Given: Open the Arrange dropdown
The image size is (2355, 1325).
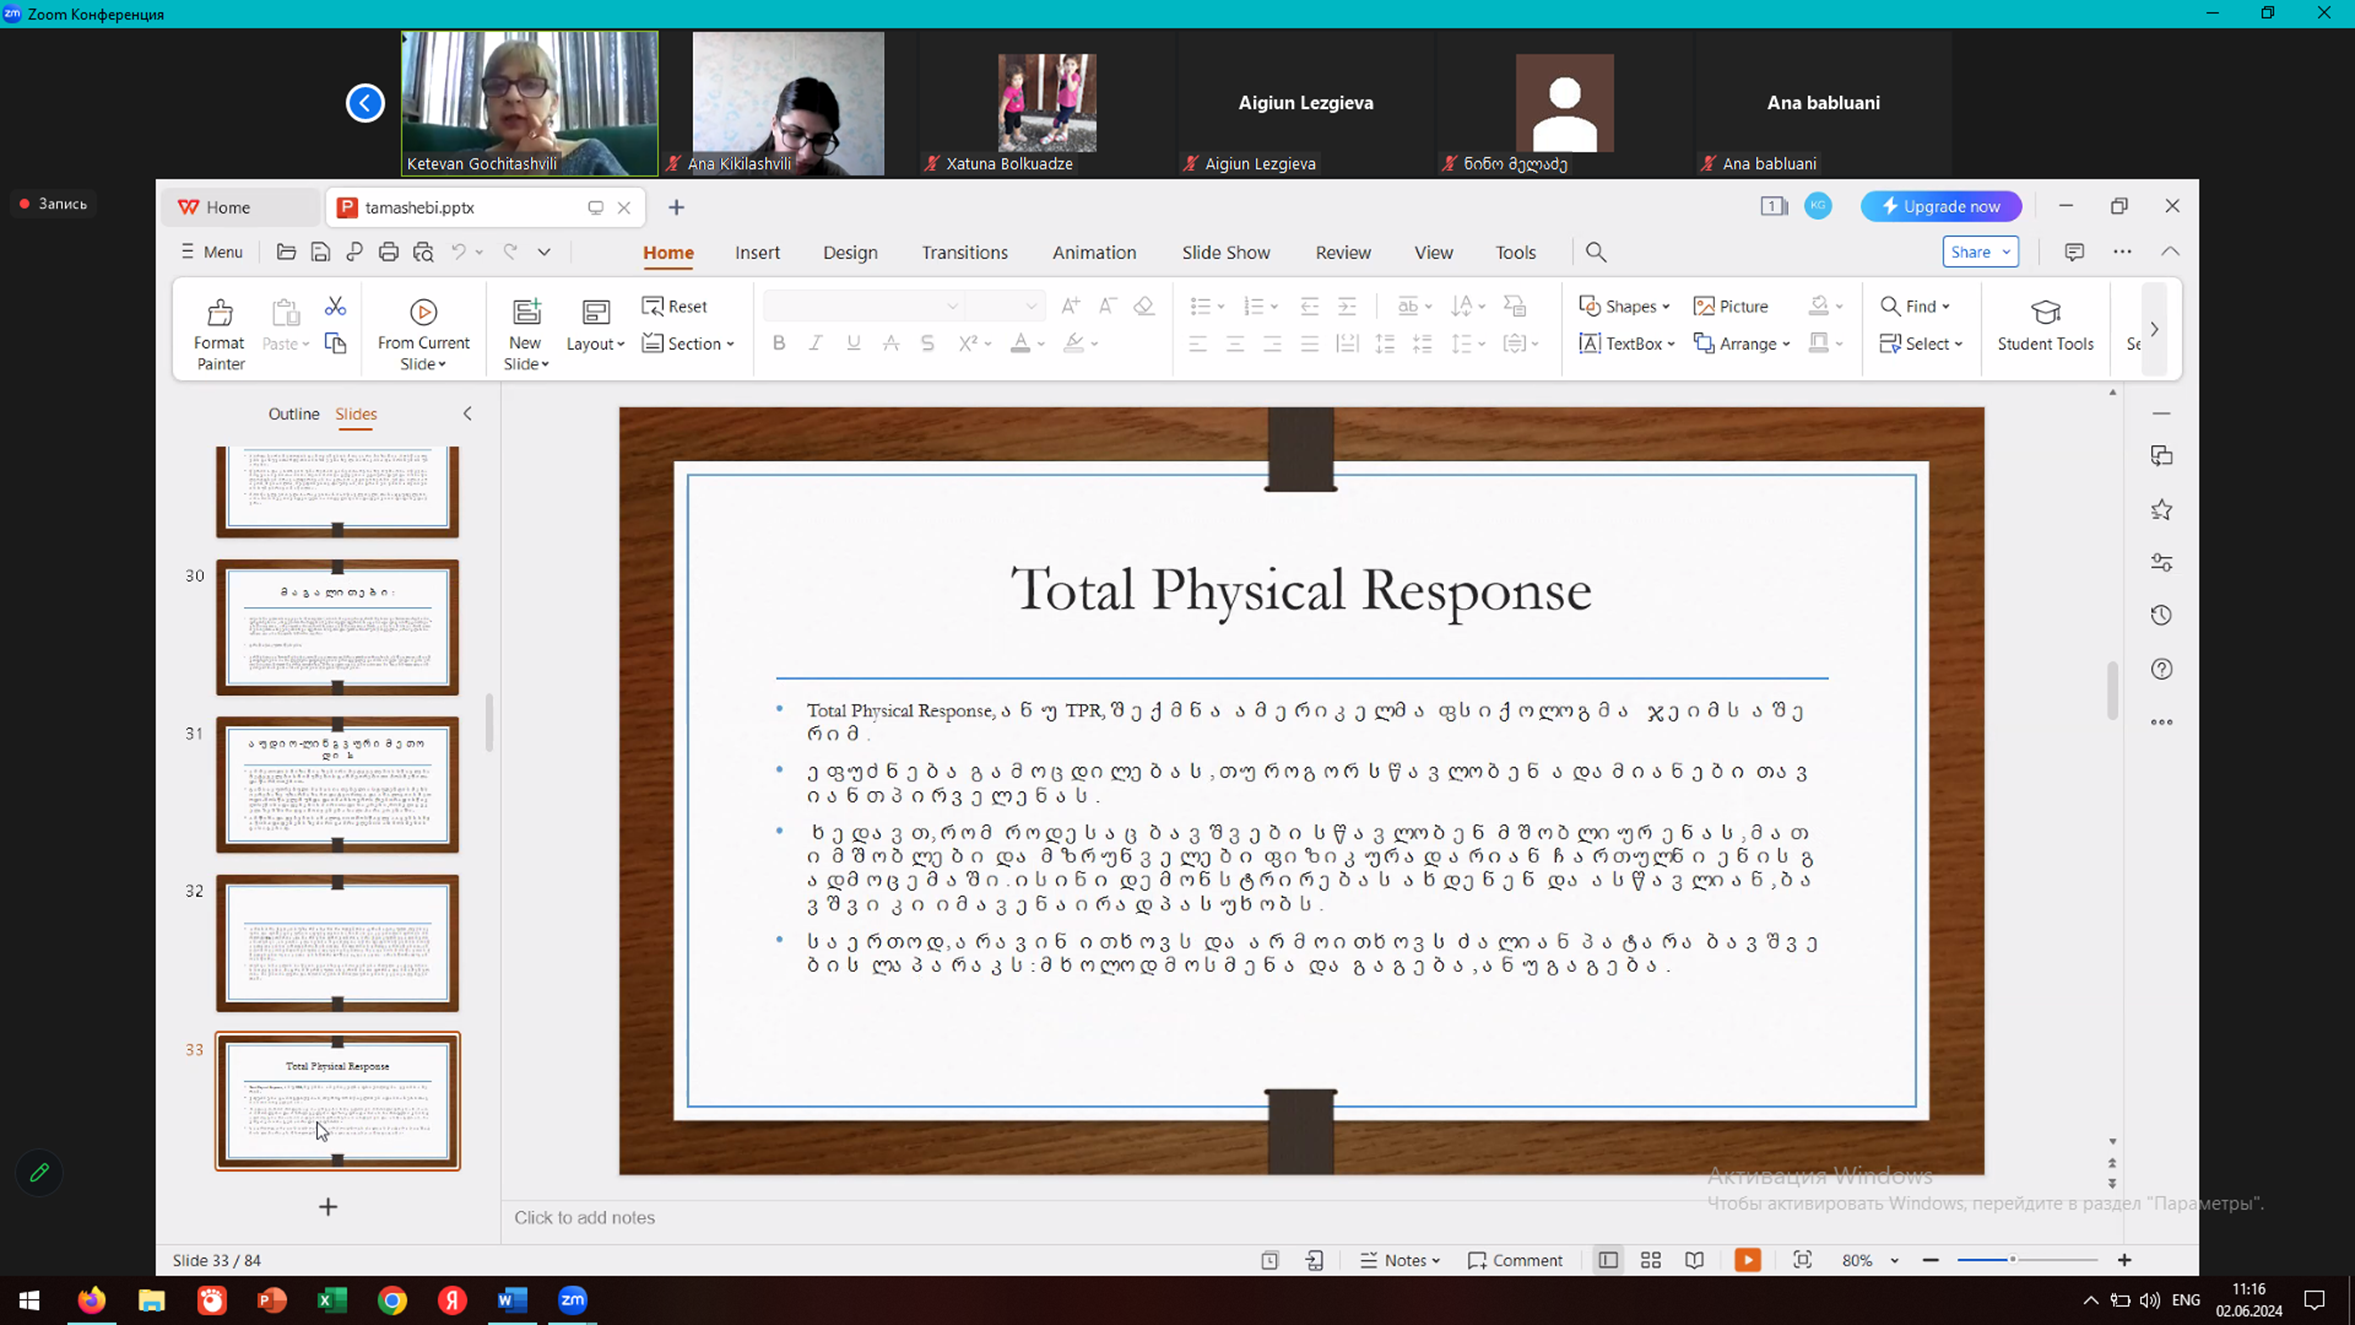Looking at the screenshot, I should 1742,343.
